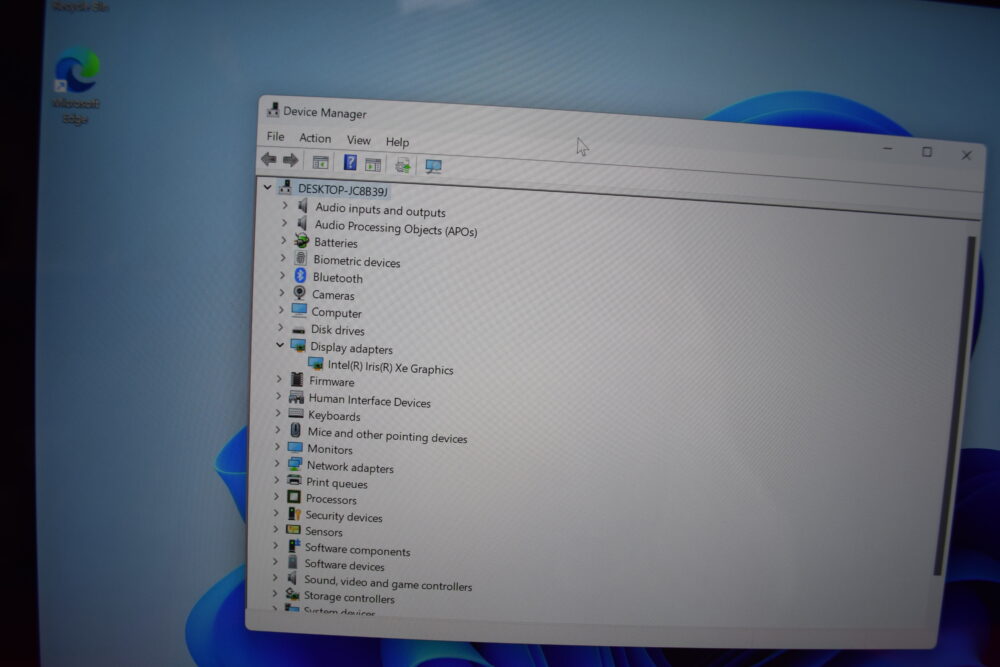Expand Mice and other pointing devices
This screenshot has width=1000, height=667.
[x=277, y=430]
